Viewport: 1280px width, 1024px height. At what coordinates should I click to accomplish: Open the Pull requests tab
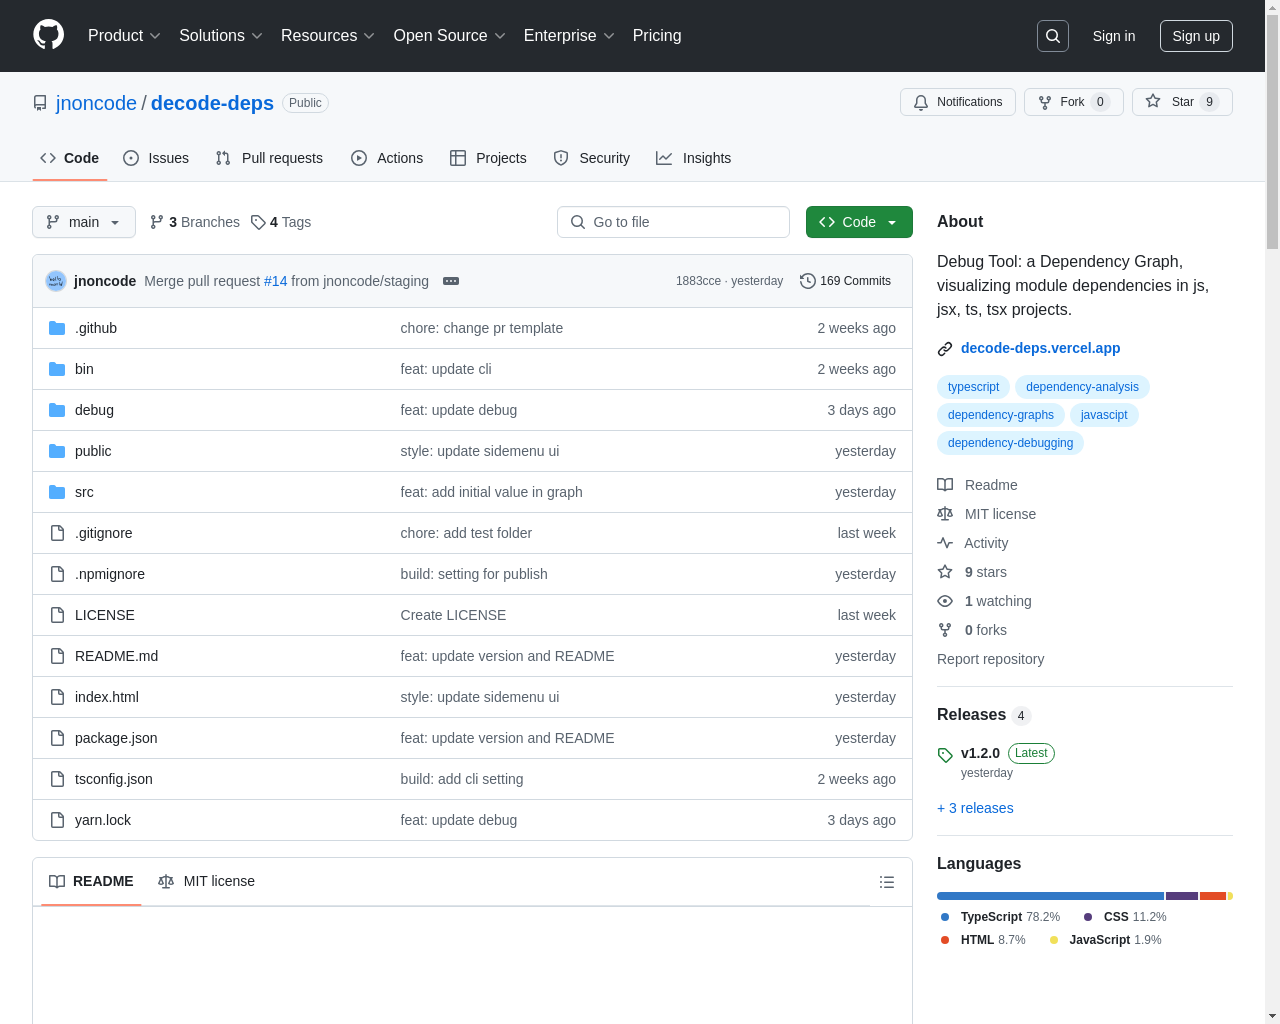click(269, 158)
